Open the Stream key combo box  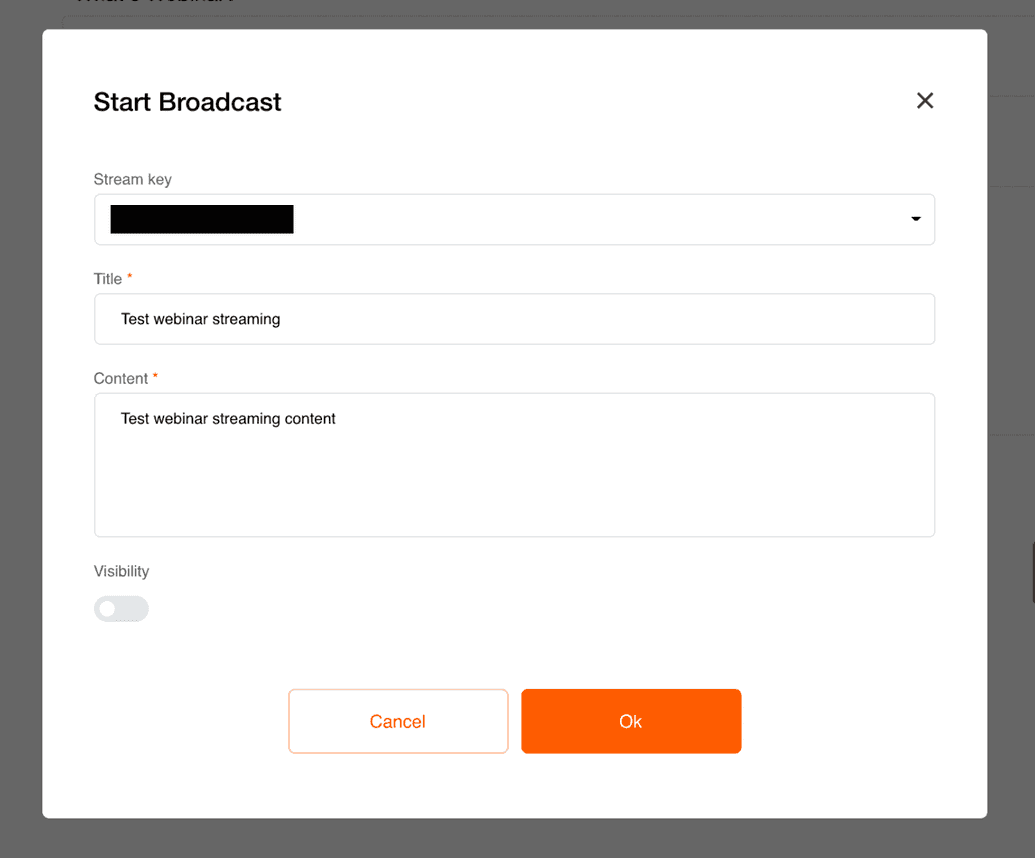pos(514,219)
